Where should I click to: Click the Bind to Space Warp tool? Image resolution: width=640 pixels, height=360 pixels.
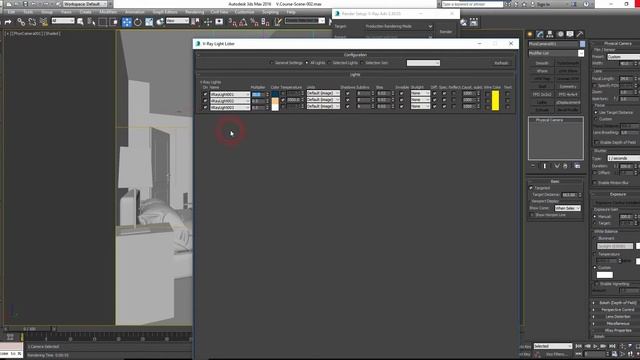44,22
